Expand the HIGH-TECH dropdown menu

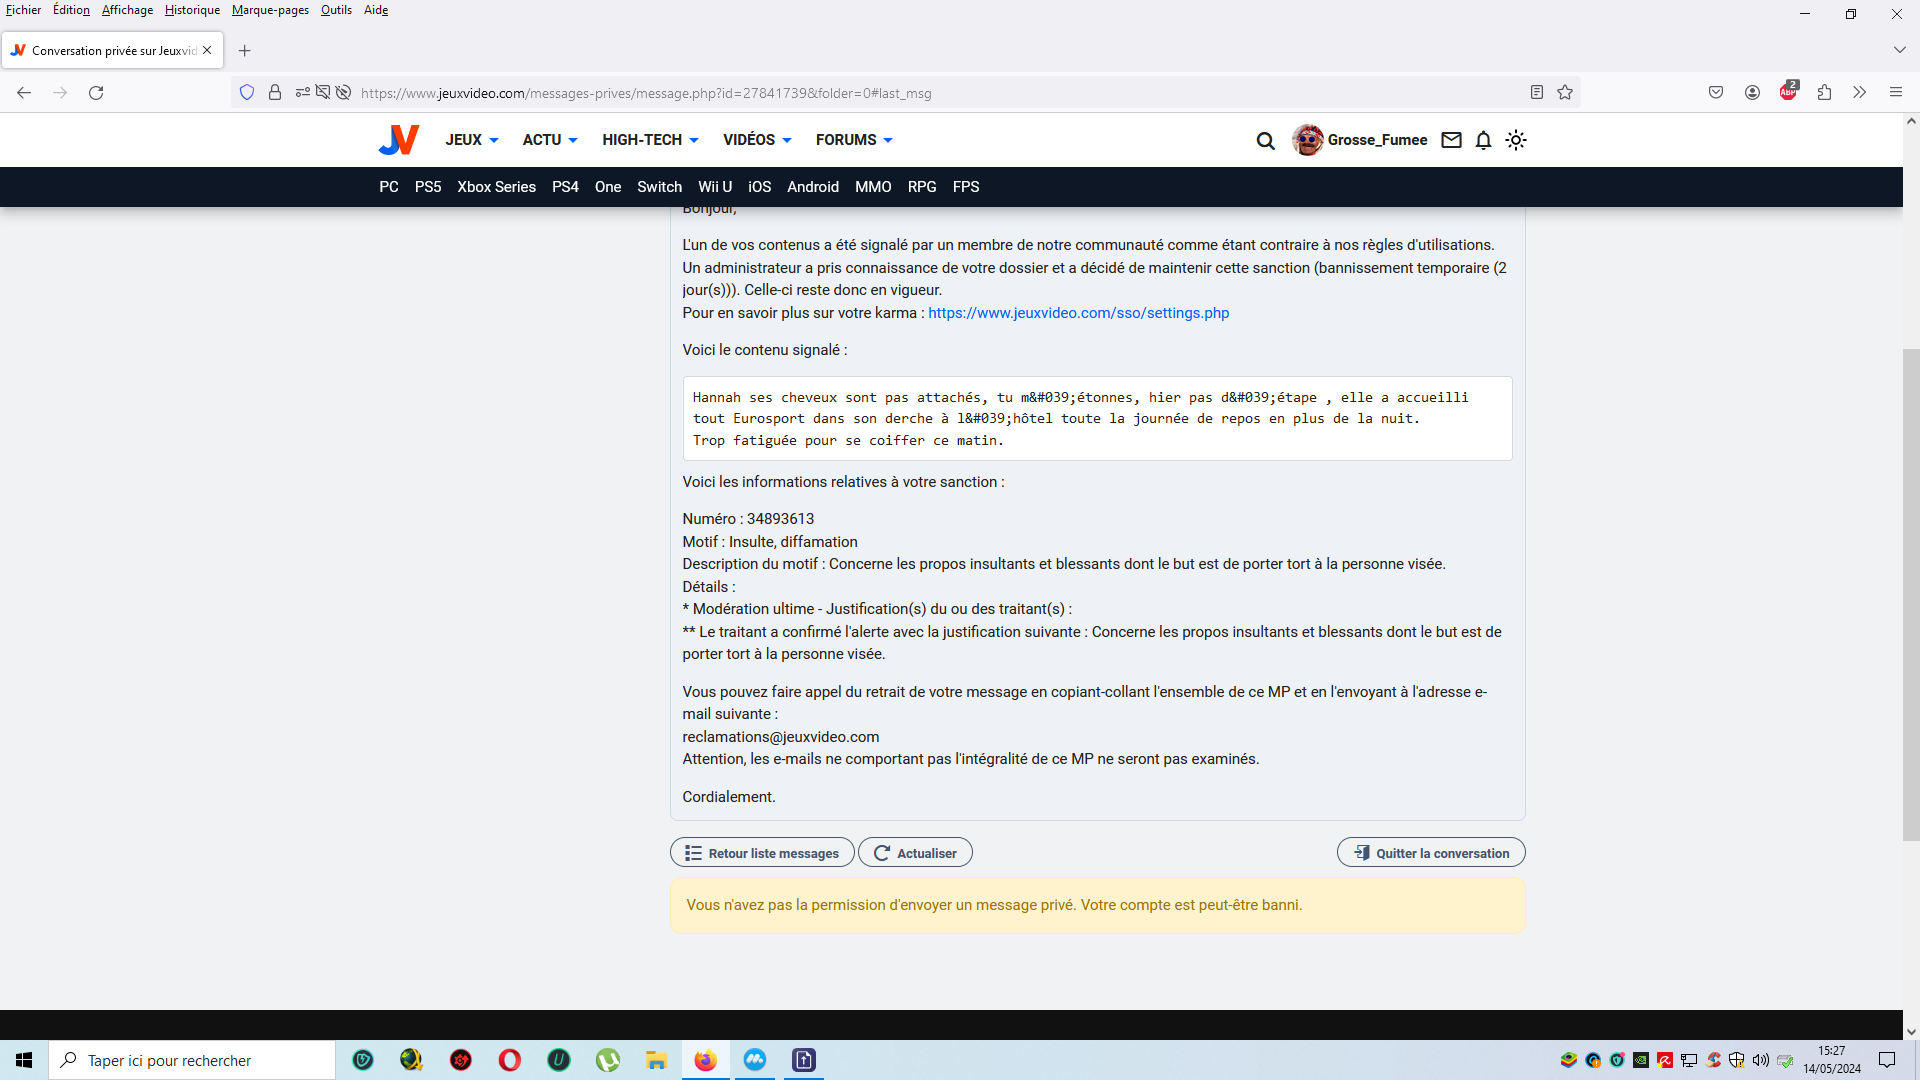click(x=650, y=140)
